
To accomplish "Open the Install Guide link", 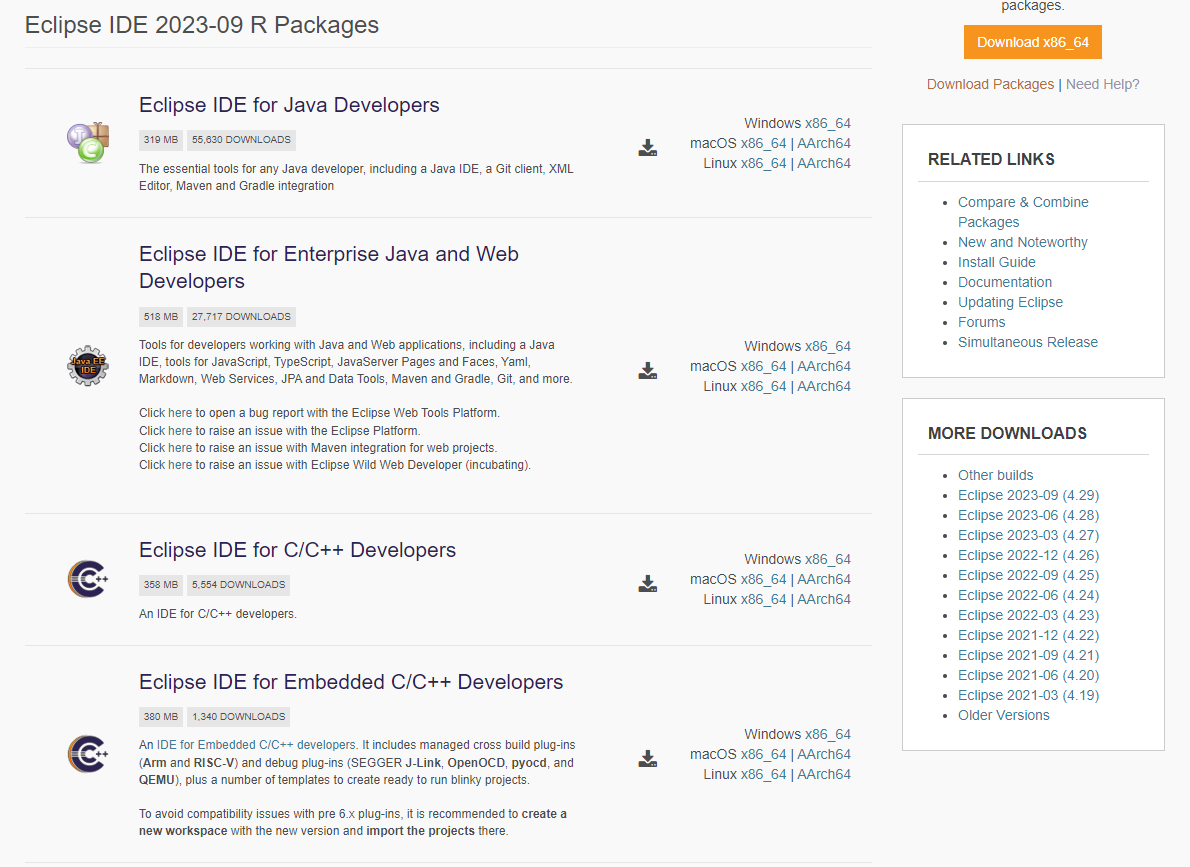I will click(x=996, y=262).
